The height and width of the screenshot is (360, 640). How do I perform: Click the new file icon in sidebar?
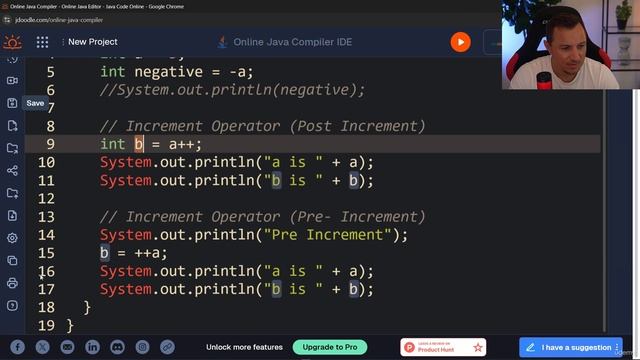pos(12,126)
